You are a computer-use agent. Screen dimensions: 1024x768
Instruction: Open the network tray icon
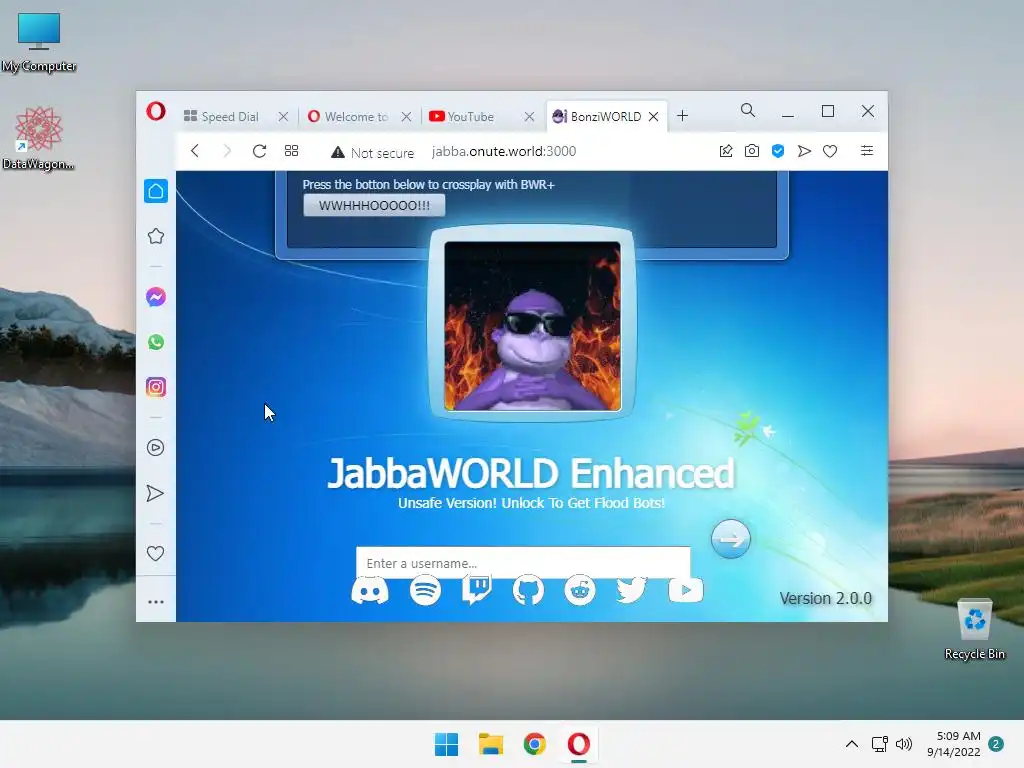[x=879, y=744]
